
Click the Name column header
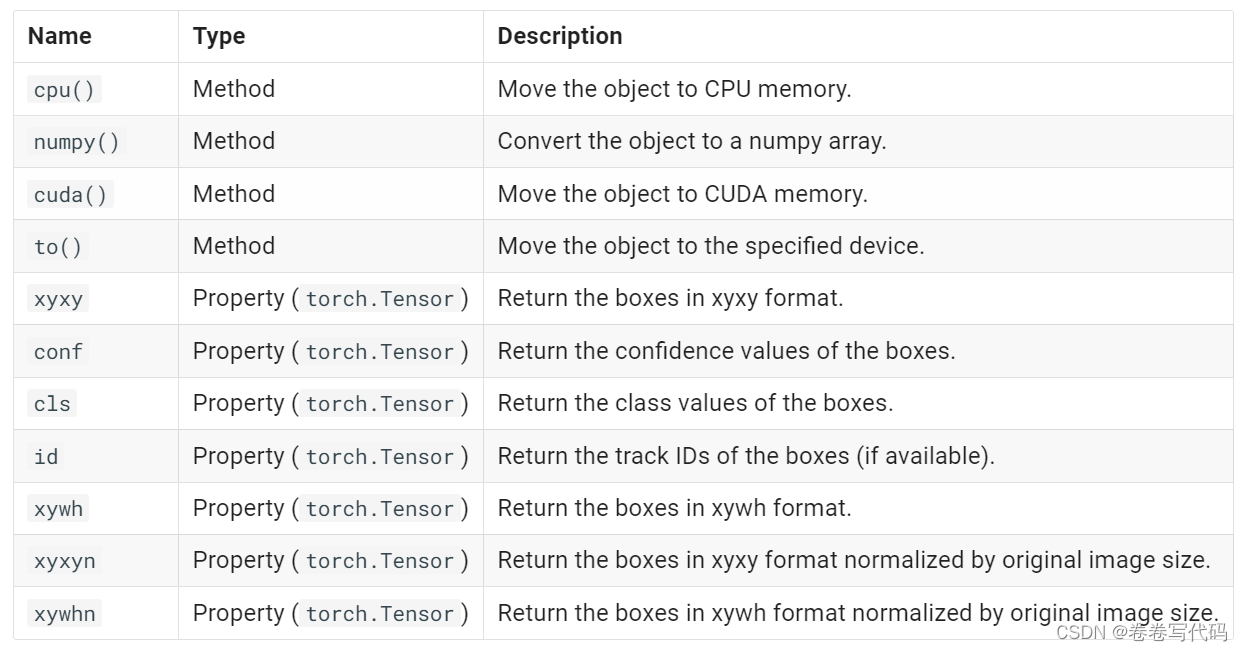(x=59, y=36)
